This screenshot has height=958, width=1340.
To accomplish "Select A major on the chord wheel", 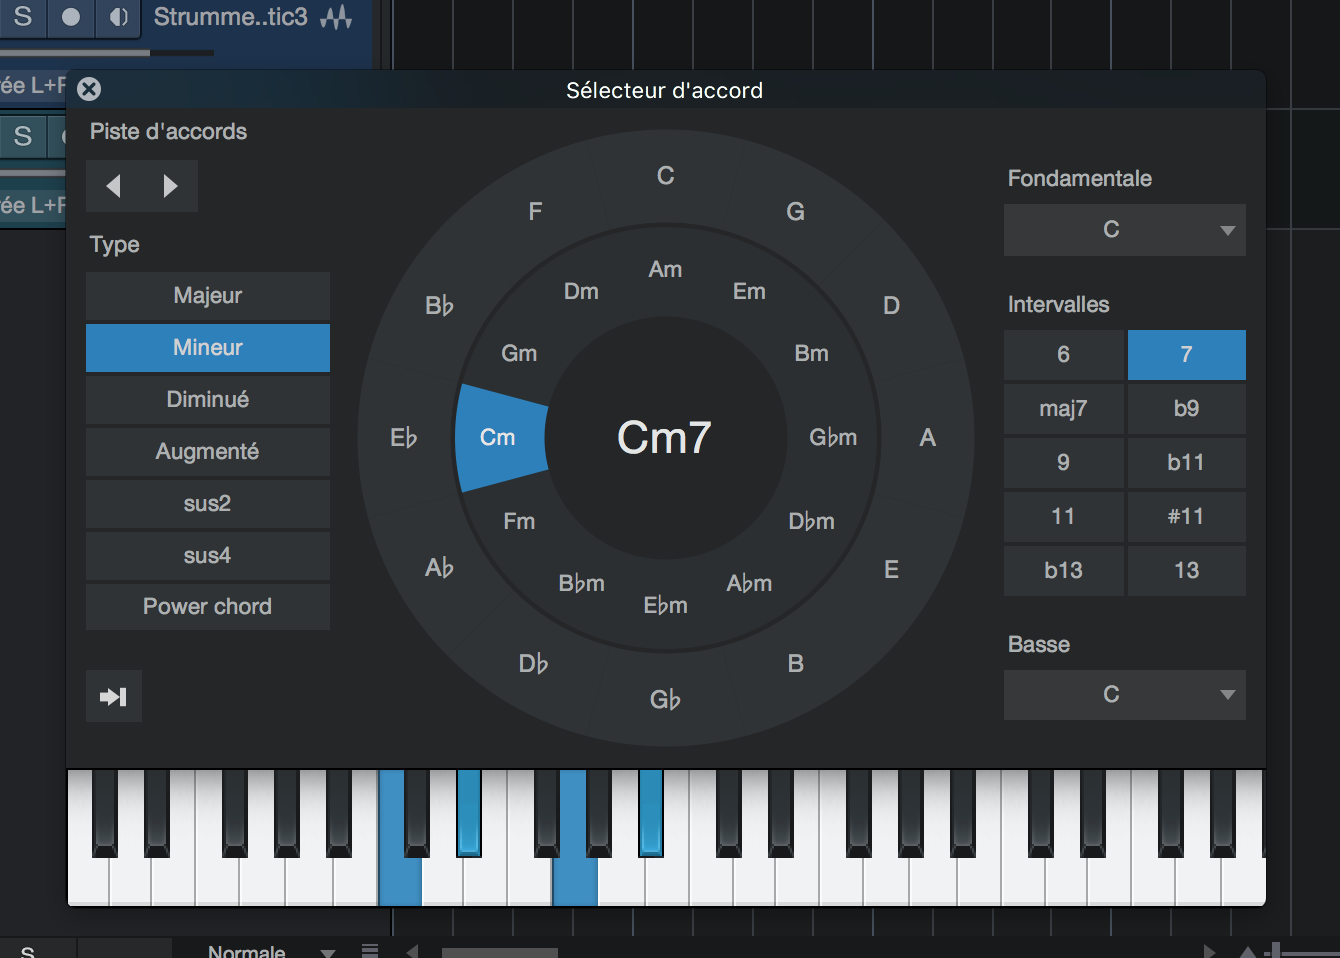I will (x=928, y=437).
